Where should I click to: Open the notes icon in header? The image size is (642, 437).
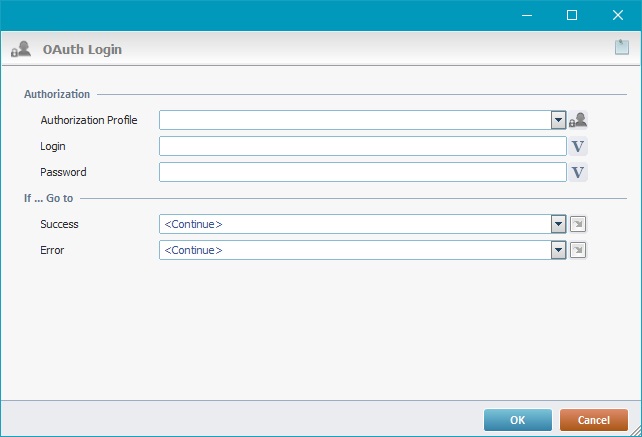click(621, 47)
